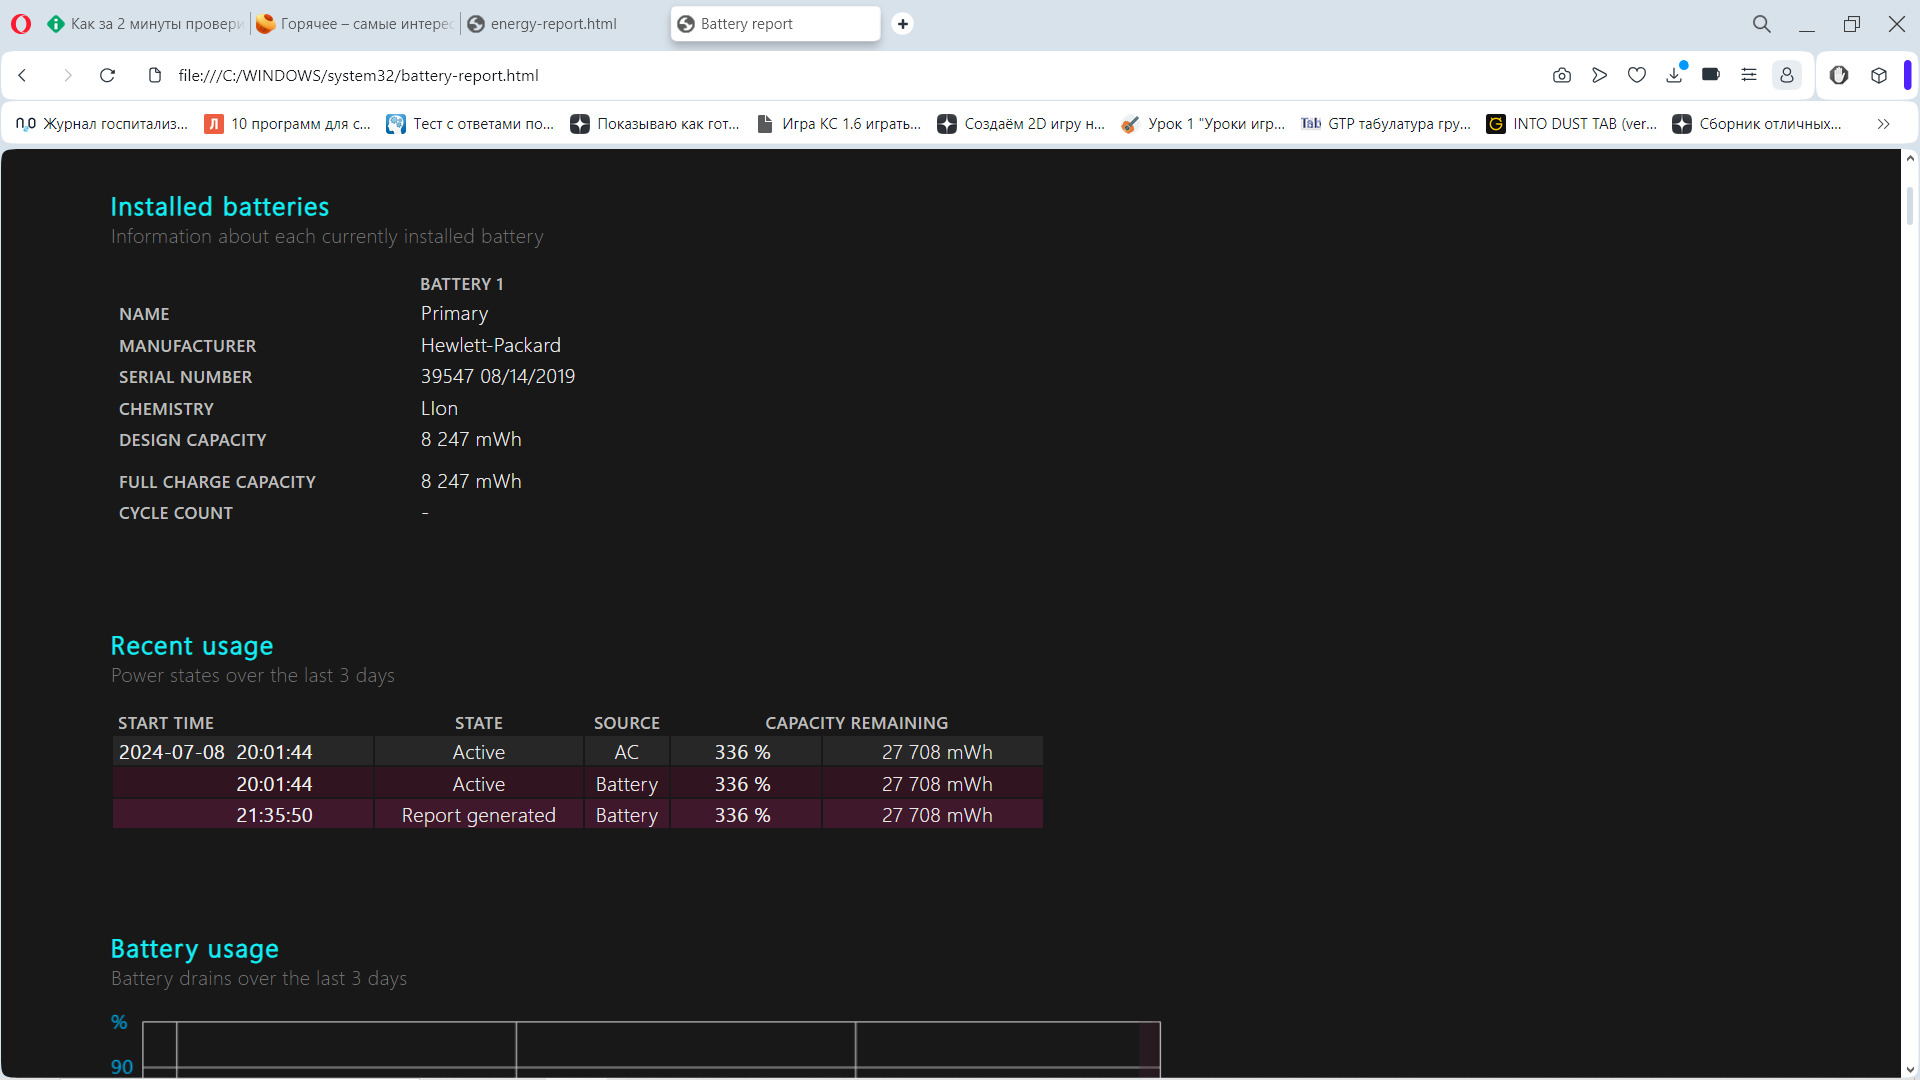Expand the hidden bookmarks chevron
The image size is (1920, 1080).
click(1884, 124)
